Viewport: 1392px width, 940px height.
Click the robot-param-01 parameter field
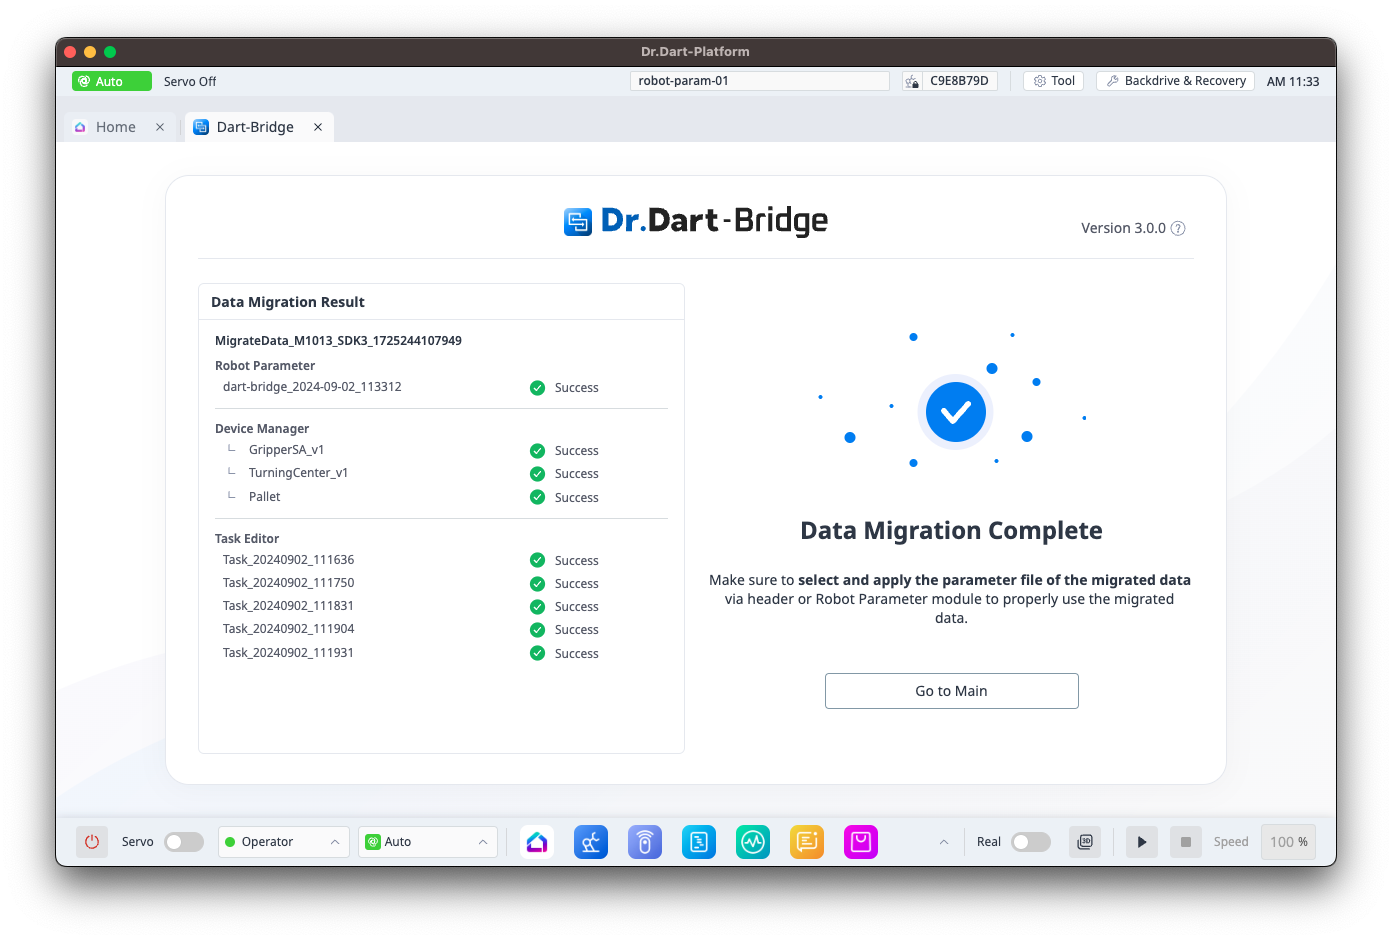coord(759,81)
